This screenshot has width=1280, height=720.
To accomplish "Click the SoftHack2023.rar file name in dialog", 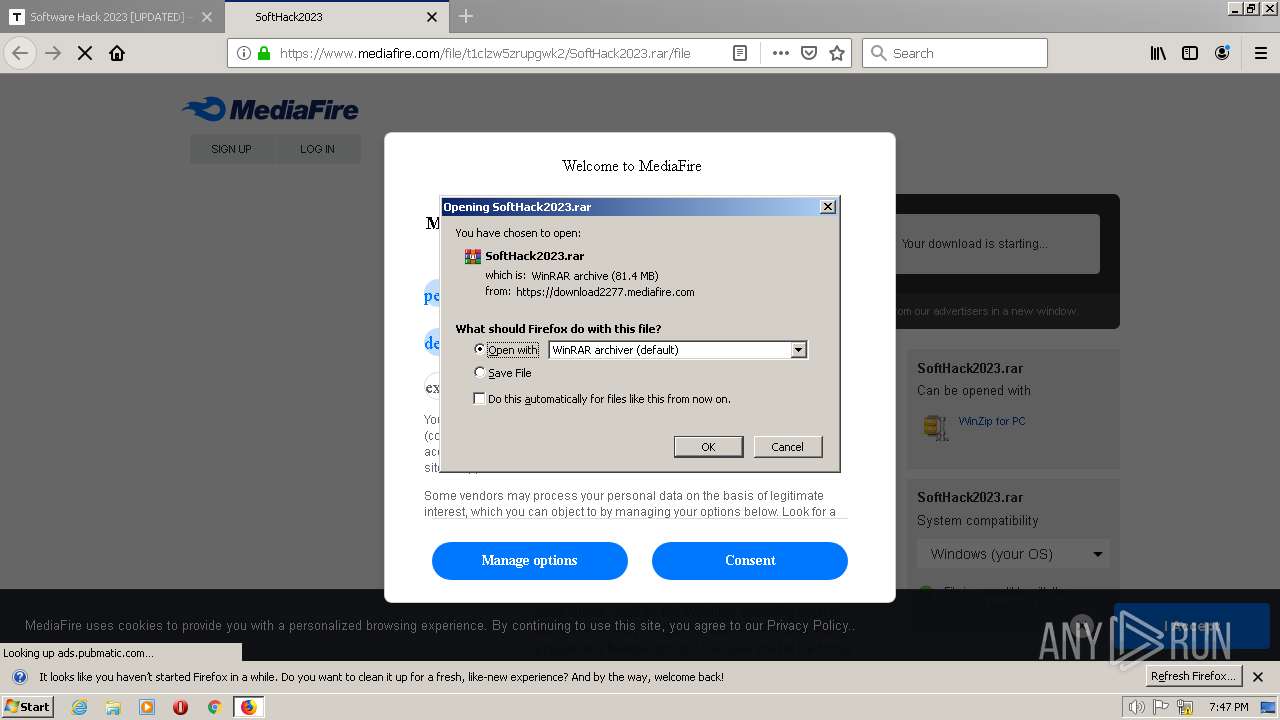I will point(535,256).
